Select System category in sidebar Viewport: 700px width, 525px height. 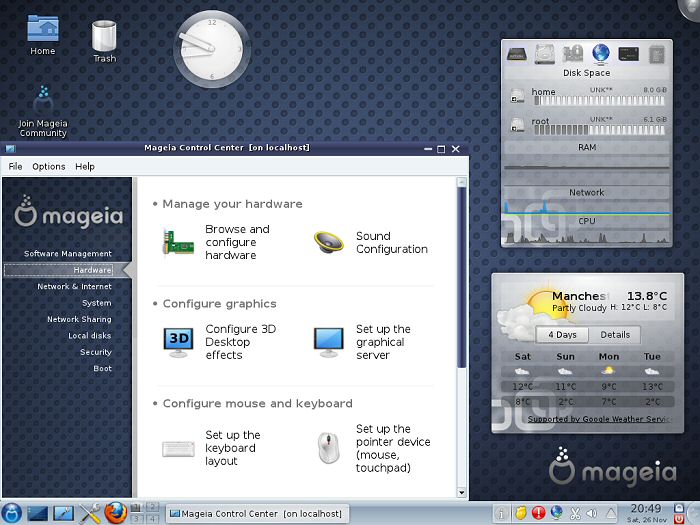pyautogui.click(x=97, y=303)
